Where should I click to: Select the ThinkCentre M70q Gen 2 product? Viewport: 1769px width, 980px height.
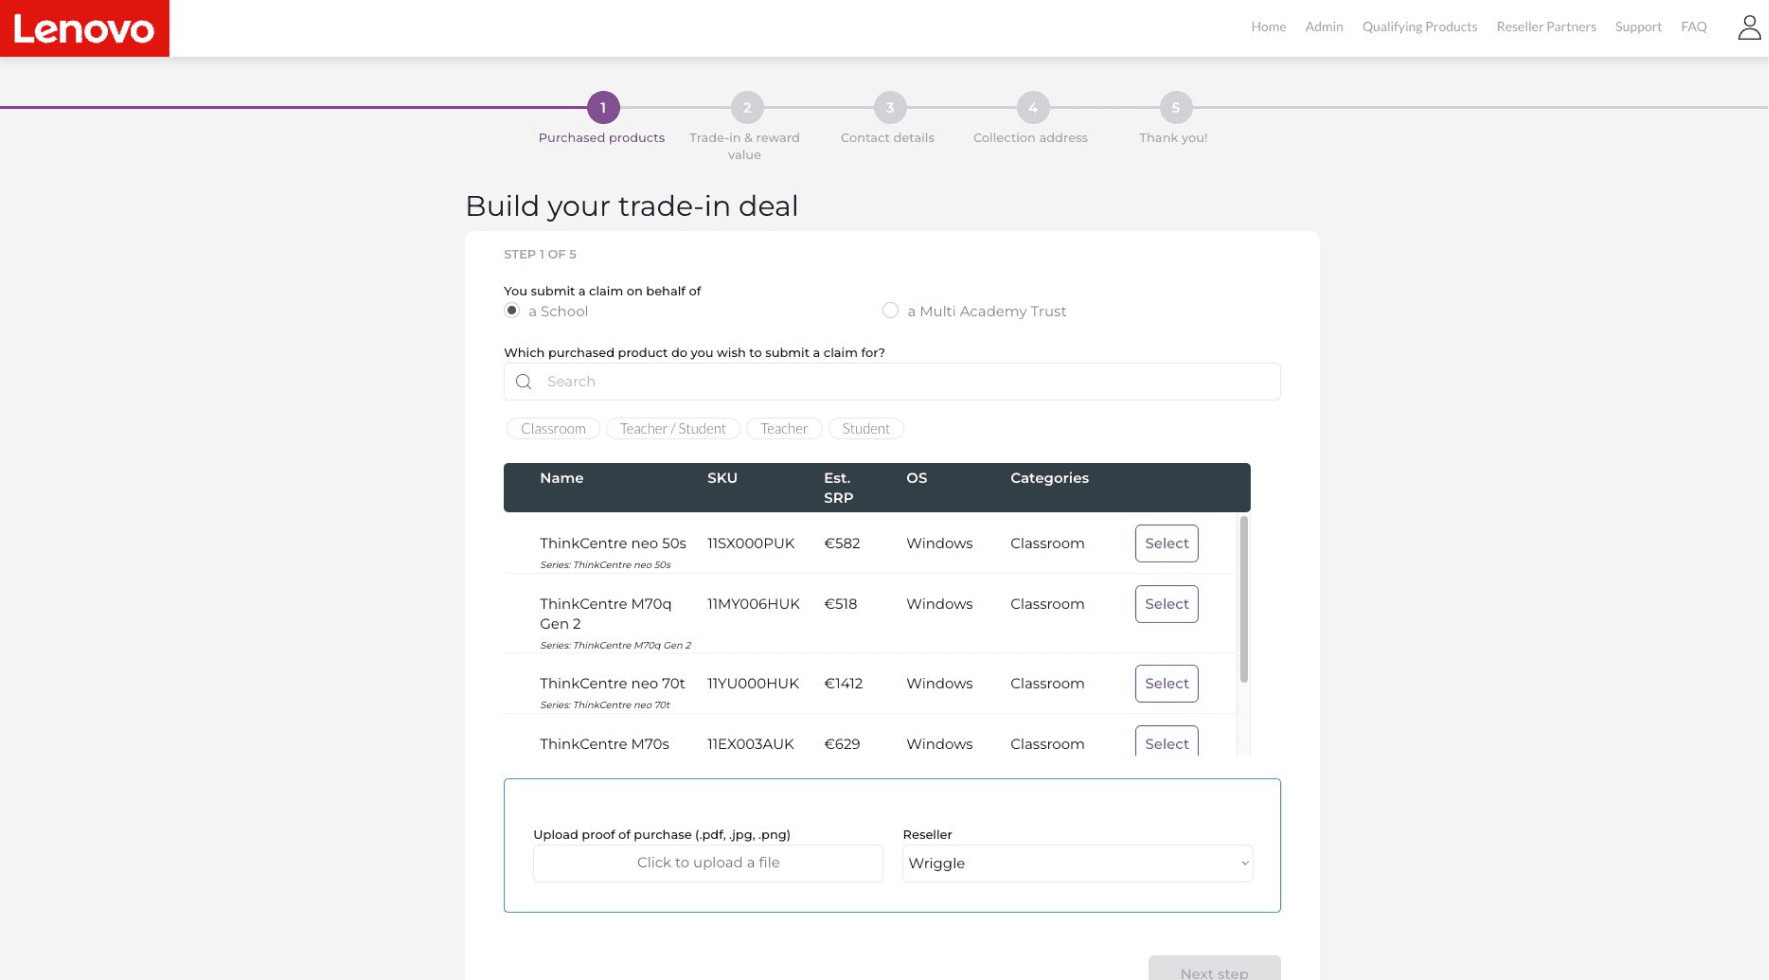(x=1166, y=604)
